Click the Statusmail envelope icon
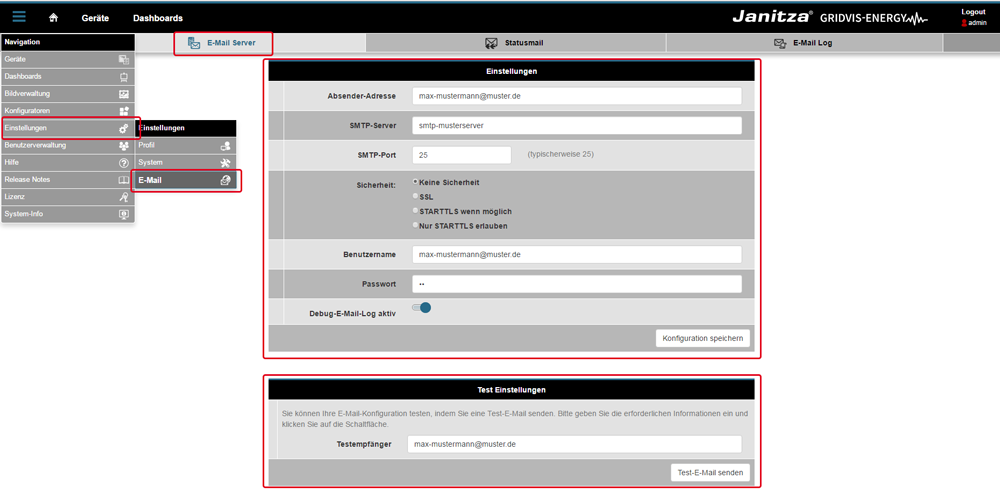 (491, 43)
